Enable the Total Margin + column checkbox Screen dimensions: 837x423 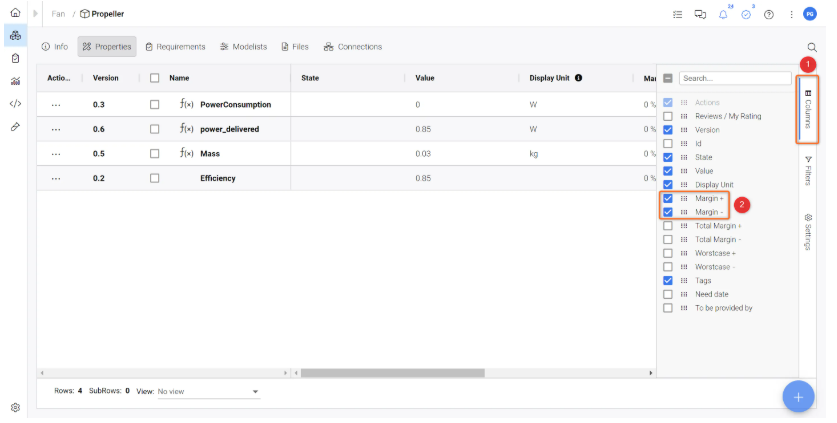pos(668,226)
